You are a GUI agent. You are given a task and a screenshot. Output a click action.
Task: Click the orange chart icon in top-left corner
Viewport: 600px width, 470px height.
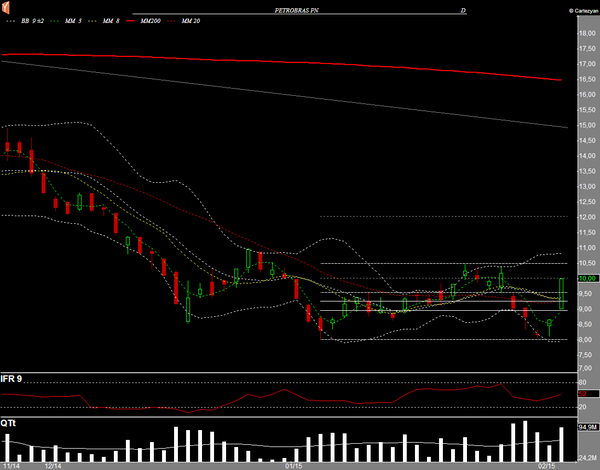click(6, 10)
